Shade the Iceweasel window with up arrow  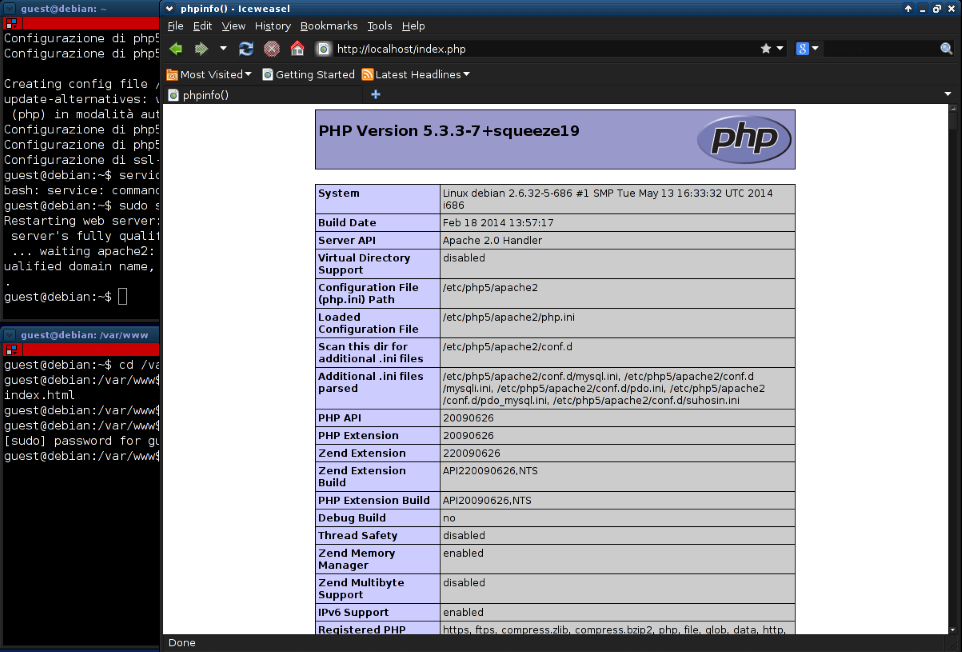click(x=908, y=9)
